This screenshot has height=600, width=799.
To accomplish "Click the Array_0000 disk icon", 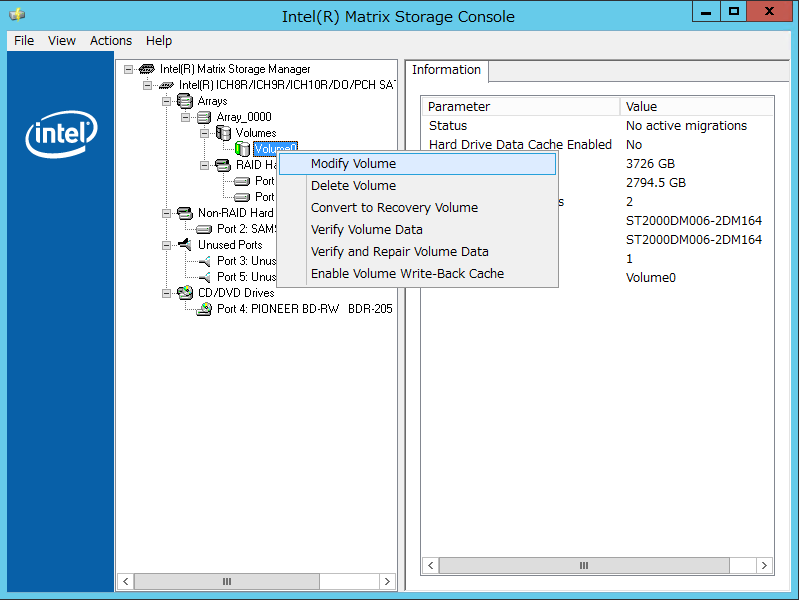I will click(x=204, y=117).
